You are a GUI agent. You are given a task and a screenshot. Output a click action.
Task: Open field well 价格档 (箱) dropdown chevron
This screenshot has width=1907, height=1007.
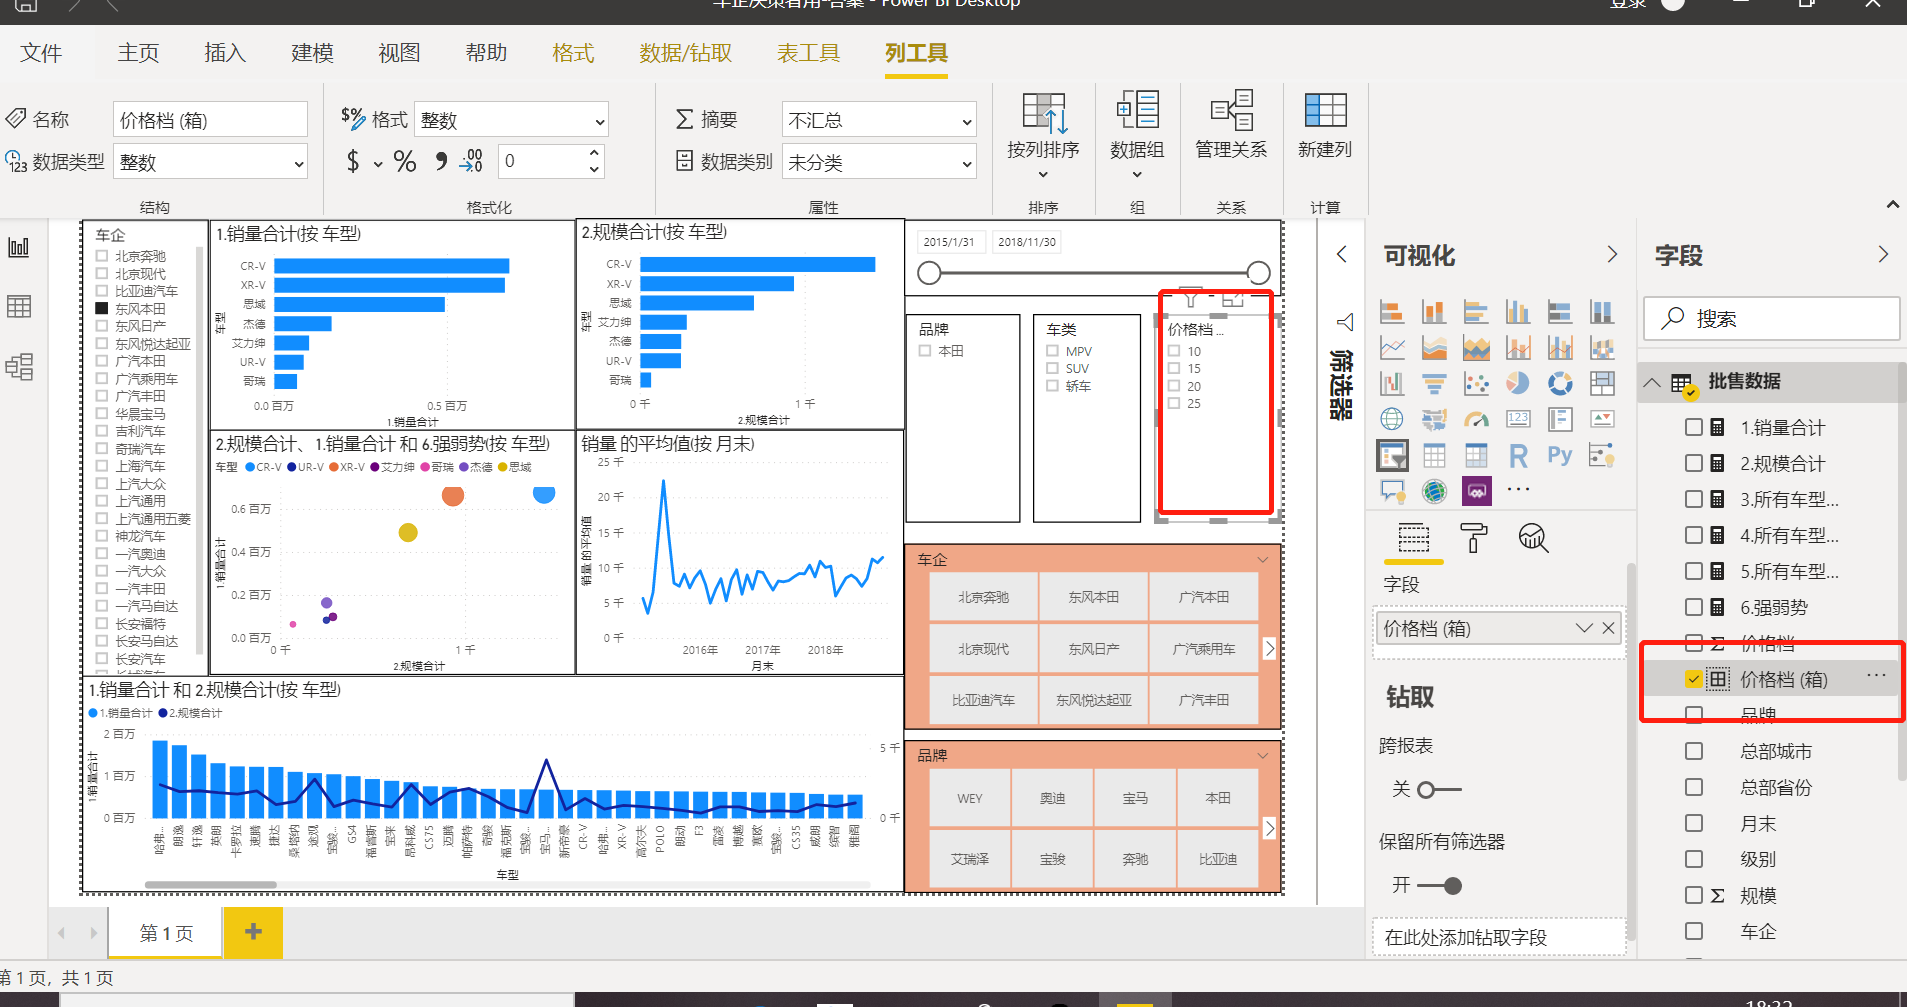tap(1584, 628)
